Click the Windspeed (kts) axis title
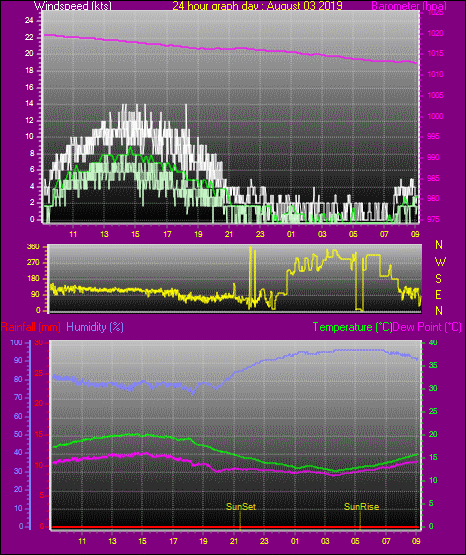This screenshot has width=466, height=555. click(x=73, y=6)
